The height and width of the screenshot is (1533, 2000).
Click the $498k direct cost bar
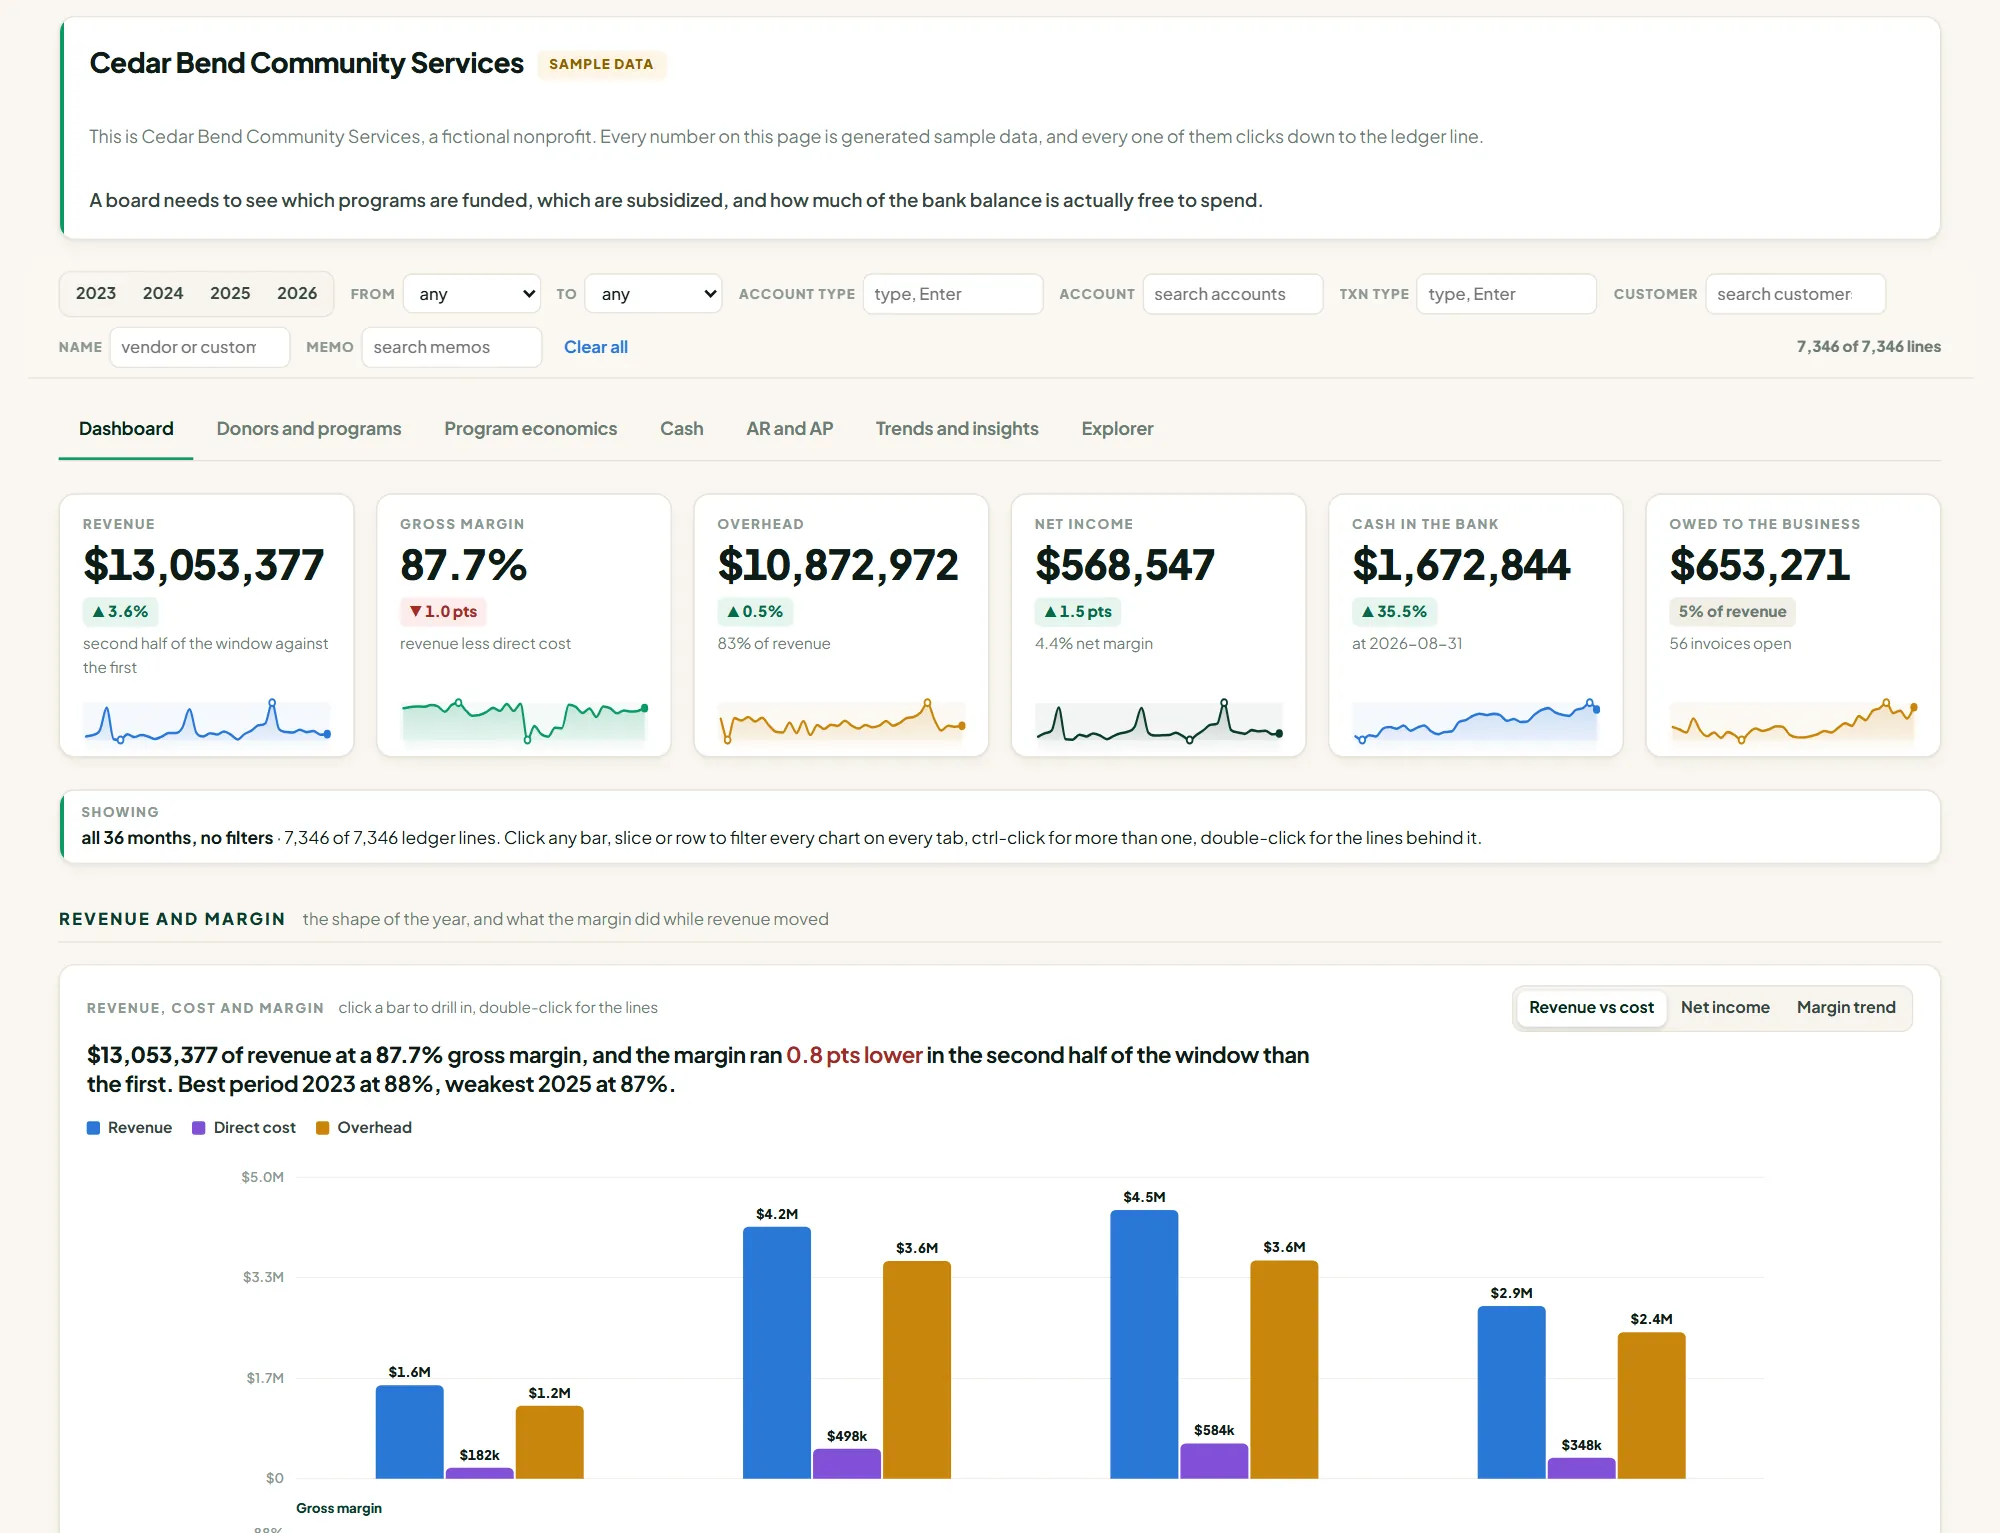click(847, 1463)
